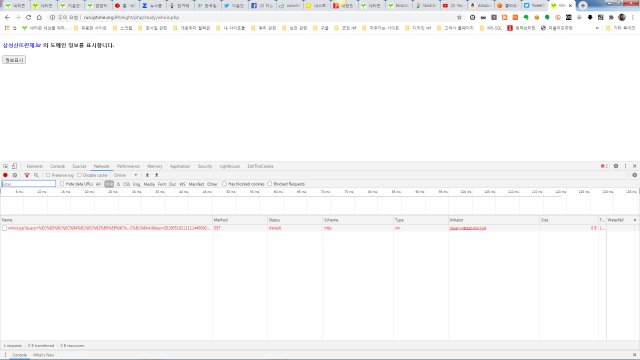Open the site info icon in the address bar
The height and width of the screenshot is (360, 640).
pos(52,18)
